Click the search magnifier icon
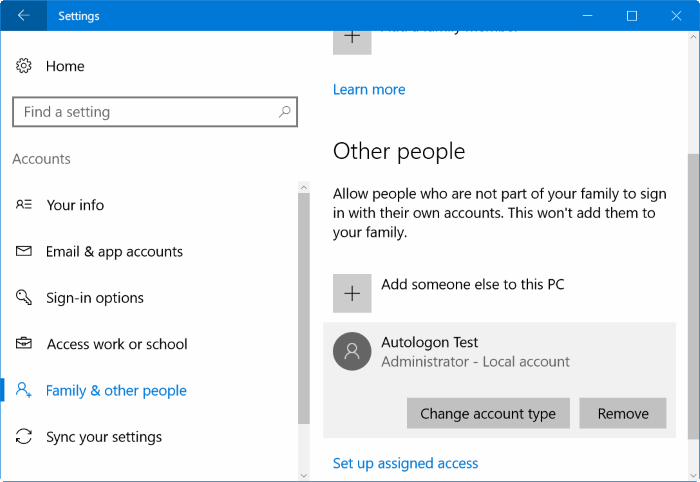700x482 pixels. [285, 112]
